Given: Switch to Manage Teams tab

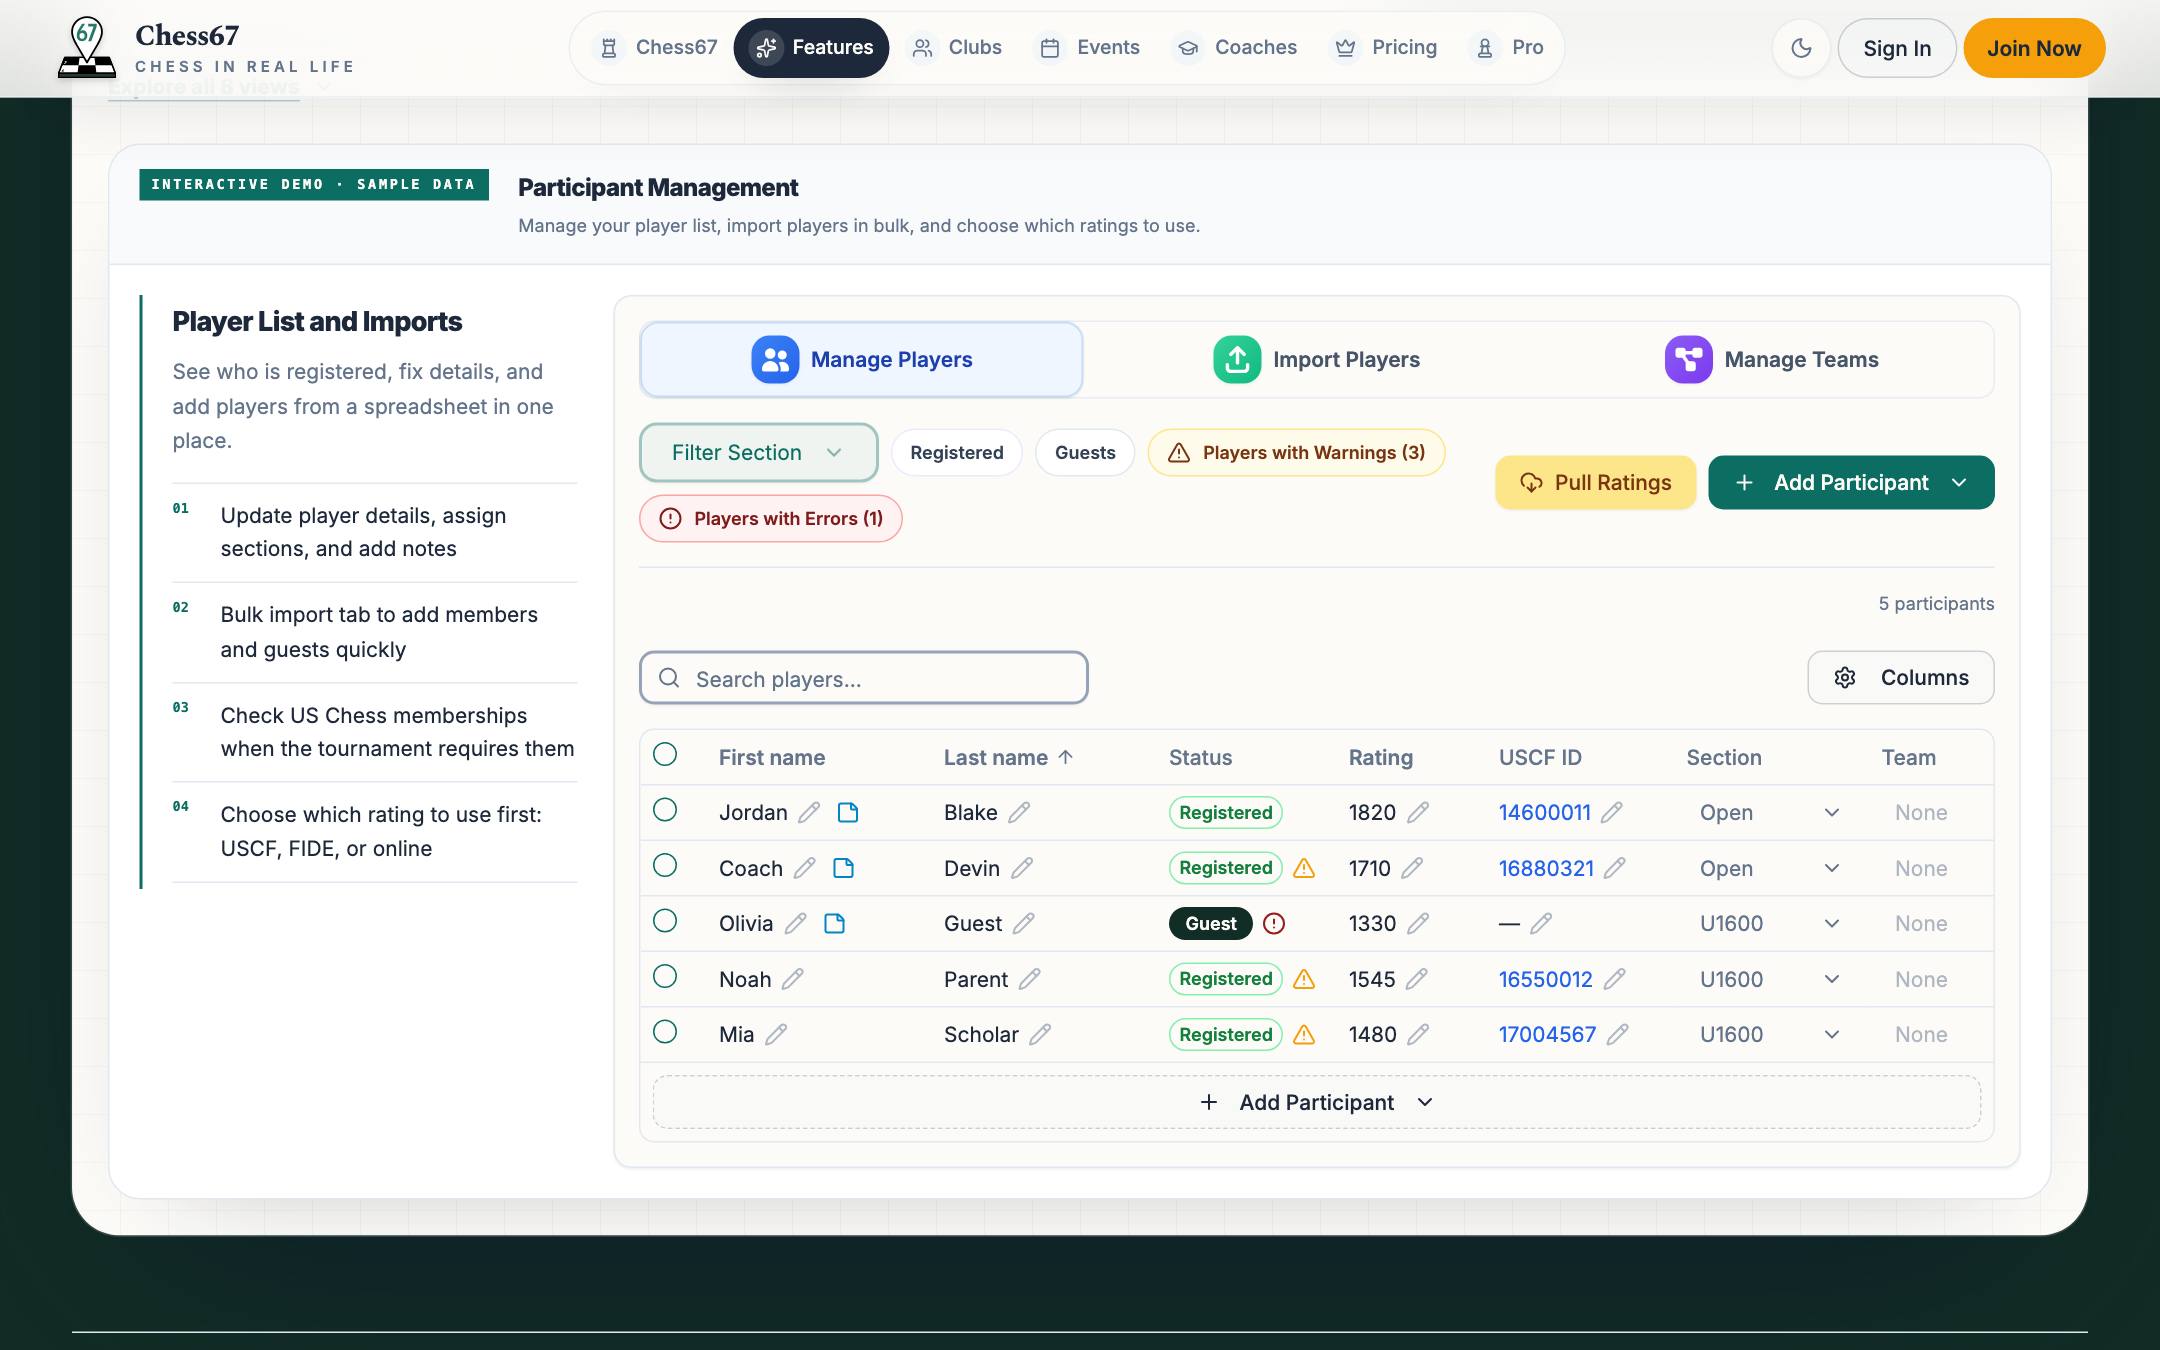Looking at the screenshot, I should click(x=1771, y=360).
